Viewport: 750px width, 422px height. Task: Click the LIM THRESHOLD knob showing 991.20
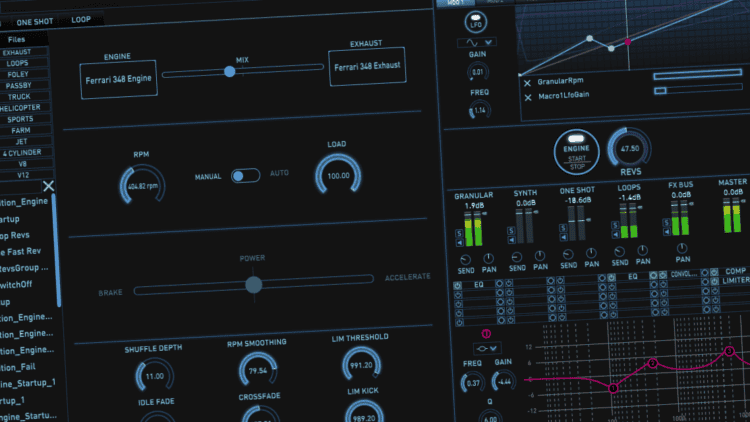[x=361, y=365]
